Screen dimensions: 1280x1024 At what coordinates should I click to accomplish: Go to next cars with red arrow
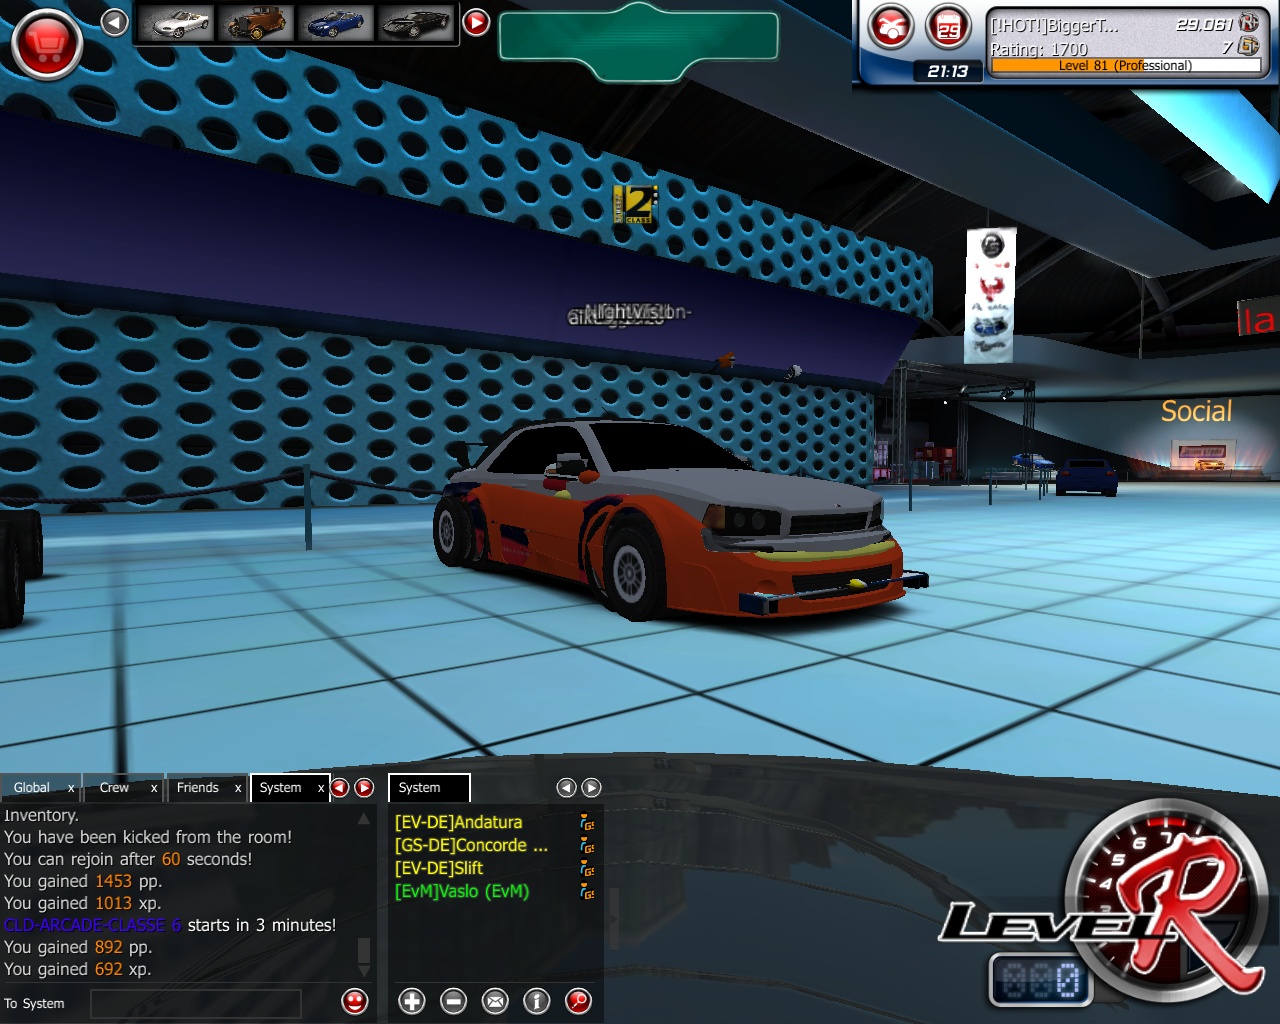tap(477, 22)
